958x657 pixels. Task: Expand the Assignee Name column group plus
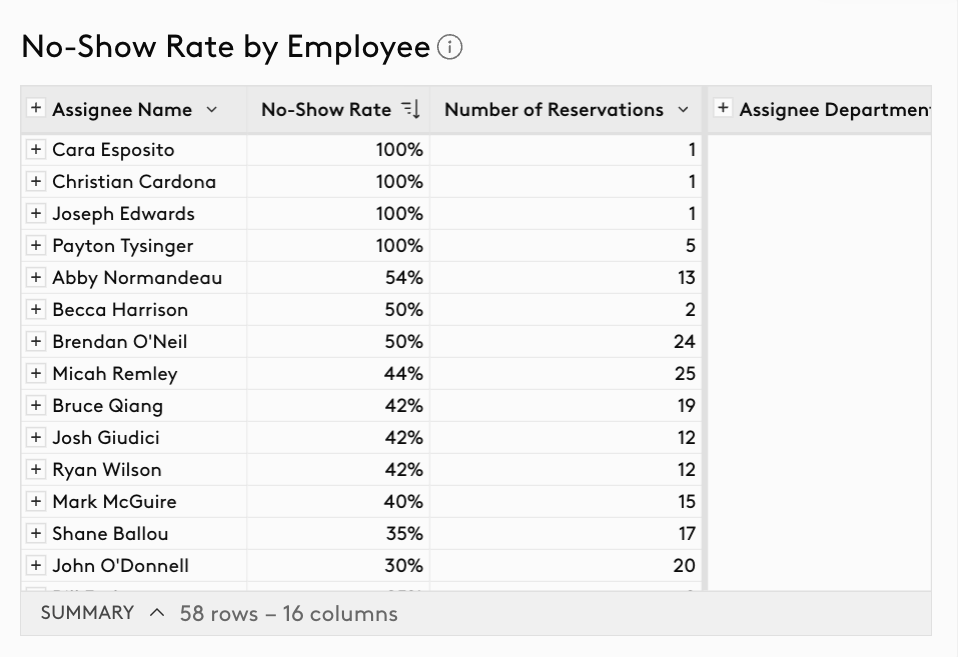tap(36, 108)
